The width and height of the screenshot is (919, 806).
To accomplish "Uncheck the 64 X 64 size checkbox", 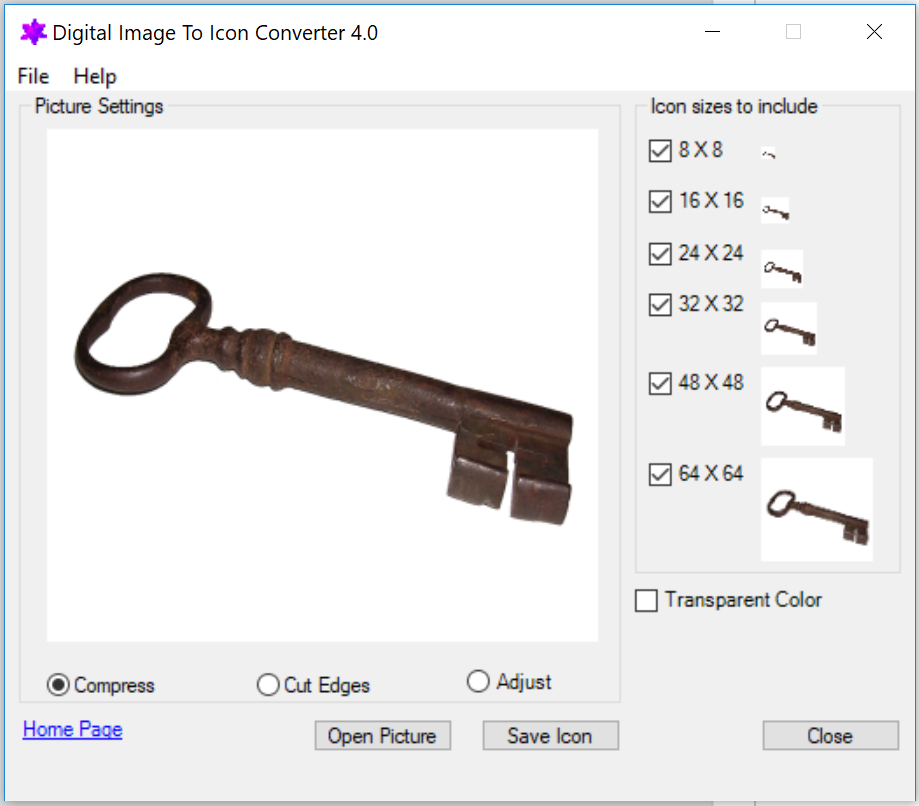I will pos(660,474).
